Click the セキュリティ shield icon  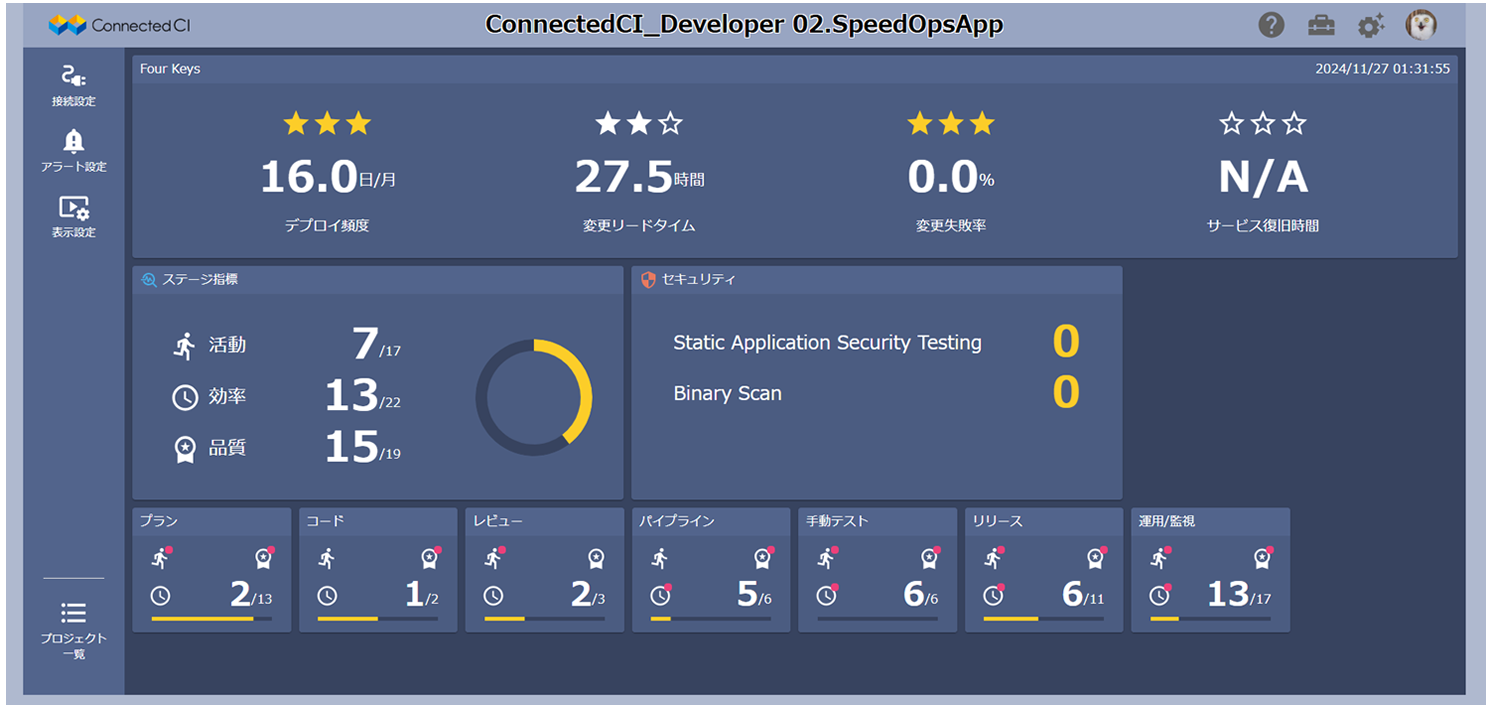click(x=648, y=280)
